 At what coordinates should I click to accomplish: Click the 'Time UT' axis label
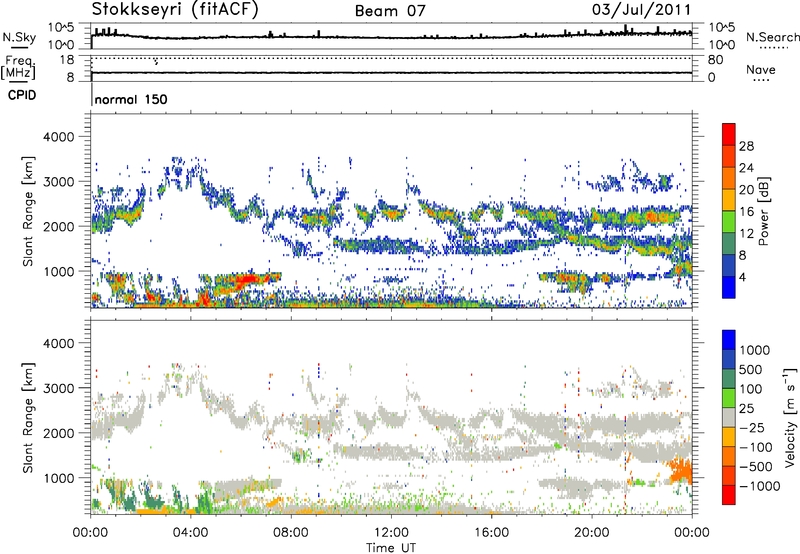391,548
